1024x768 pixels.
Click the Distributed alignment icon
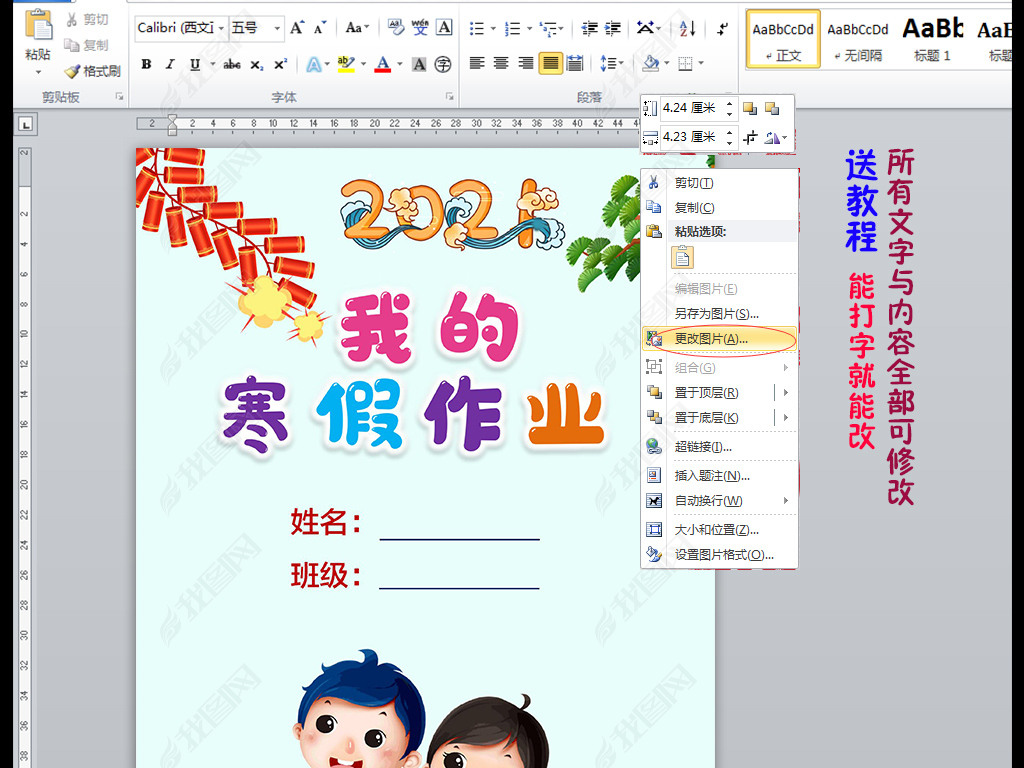point(575,63)
